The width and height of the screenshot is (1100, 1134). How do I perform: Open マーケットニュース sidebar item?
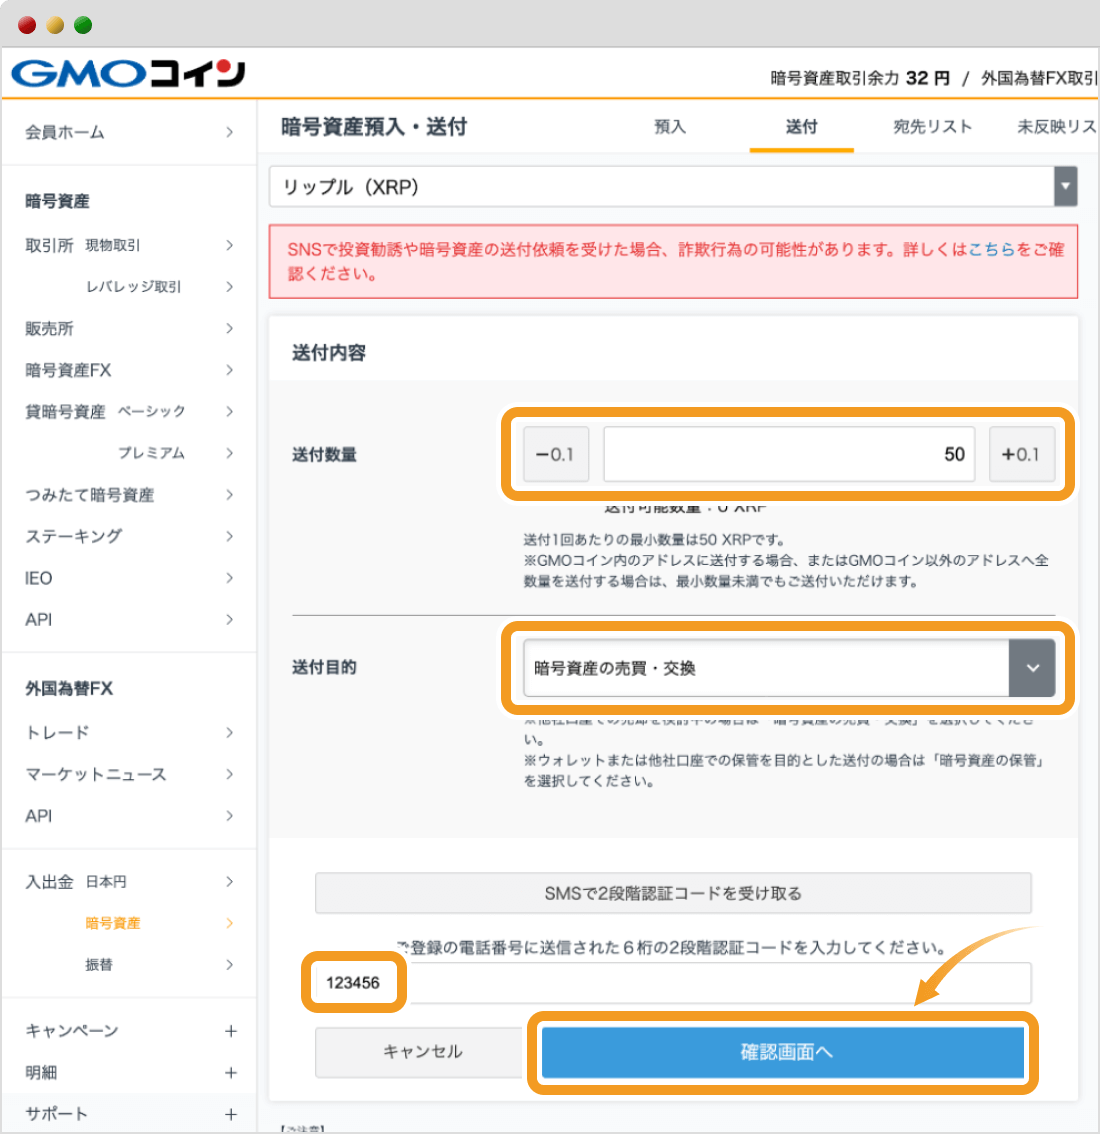[129, 774]
